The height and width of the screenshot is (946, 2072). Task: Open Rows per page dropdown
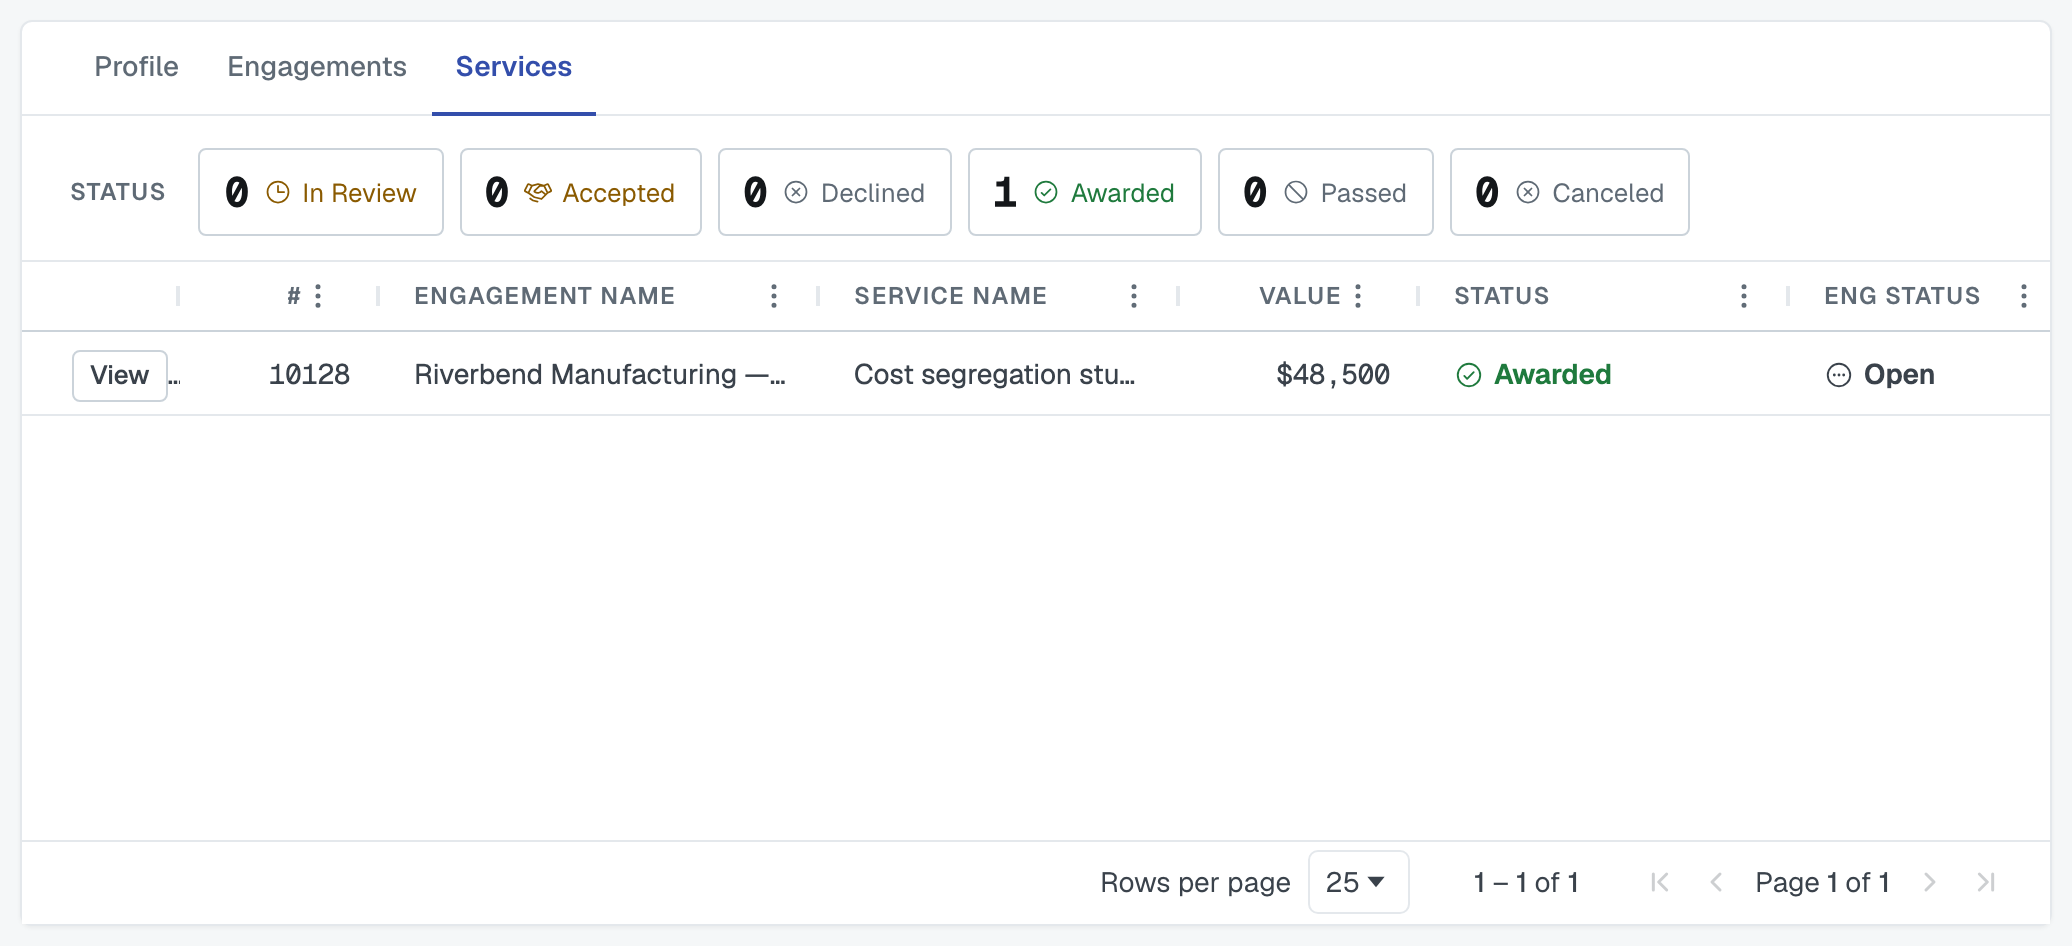pos(1358,882)
